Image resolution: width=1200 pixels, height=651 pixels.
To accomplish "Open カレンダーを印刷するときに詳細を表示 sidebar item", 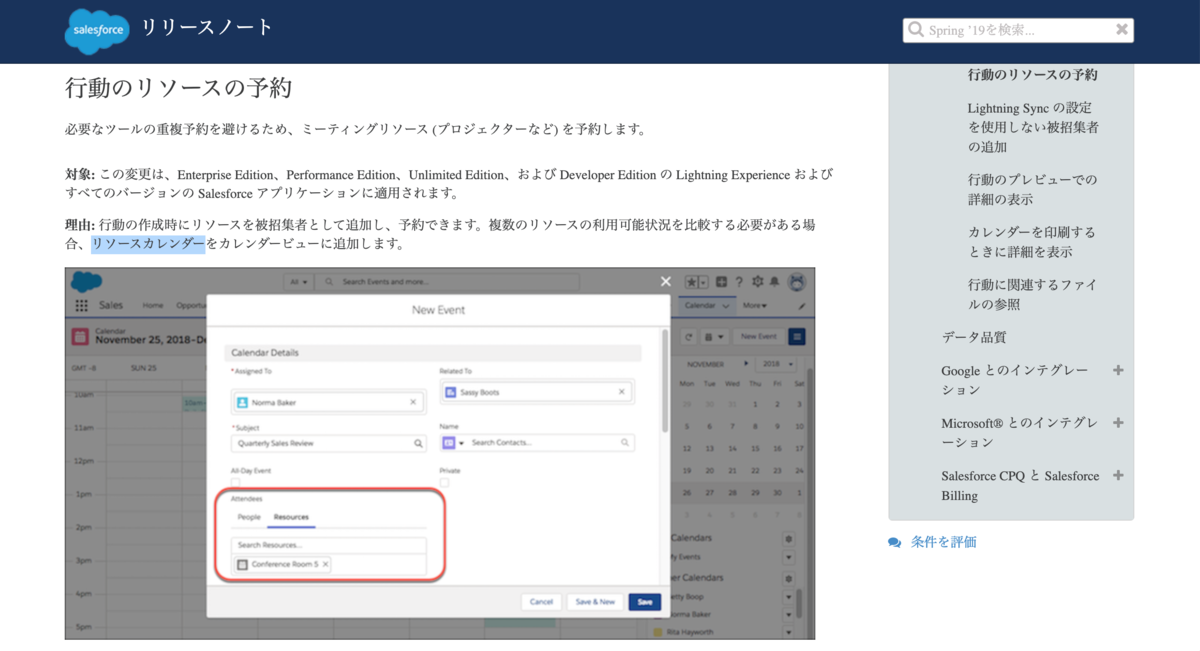I will [1032, 242].
